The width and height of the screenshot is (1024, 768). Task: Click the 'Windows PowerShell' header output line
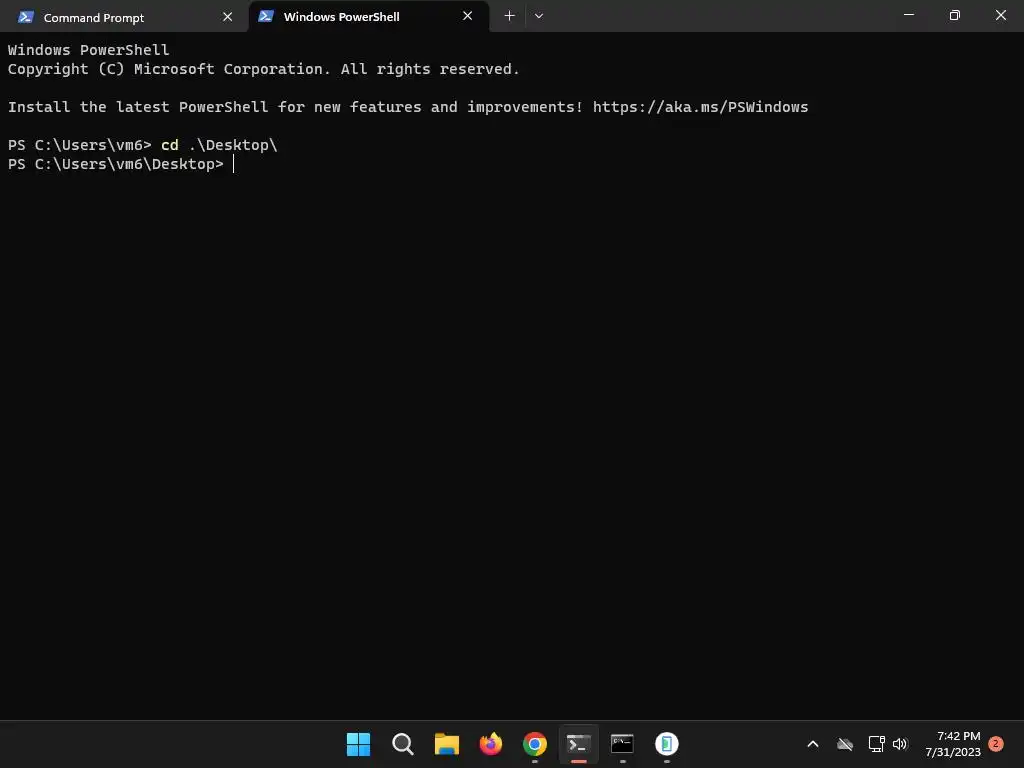click(89, 50)
